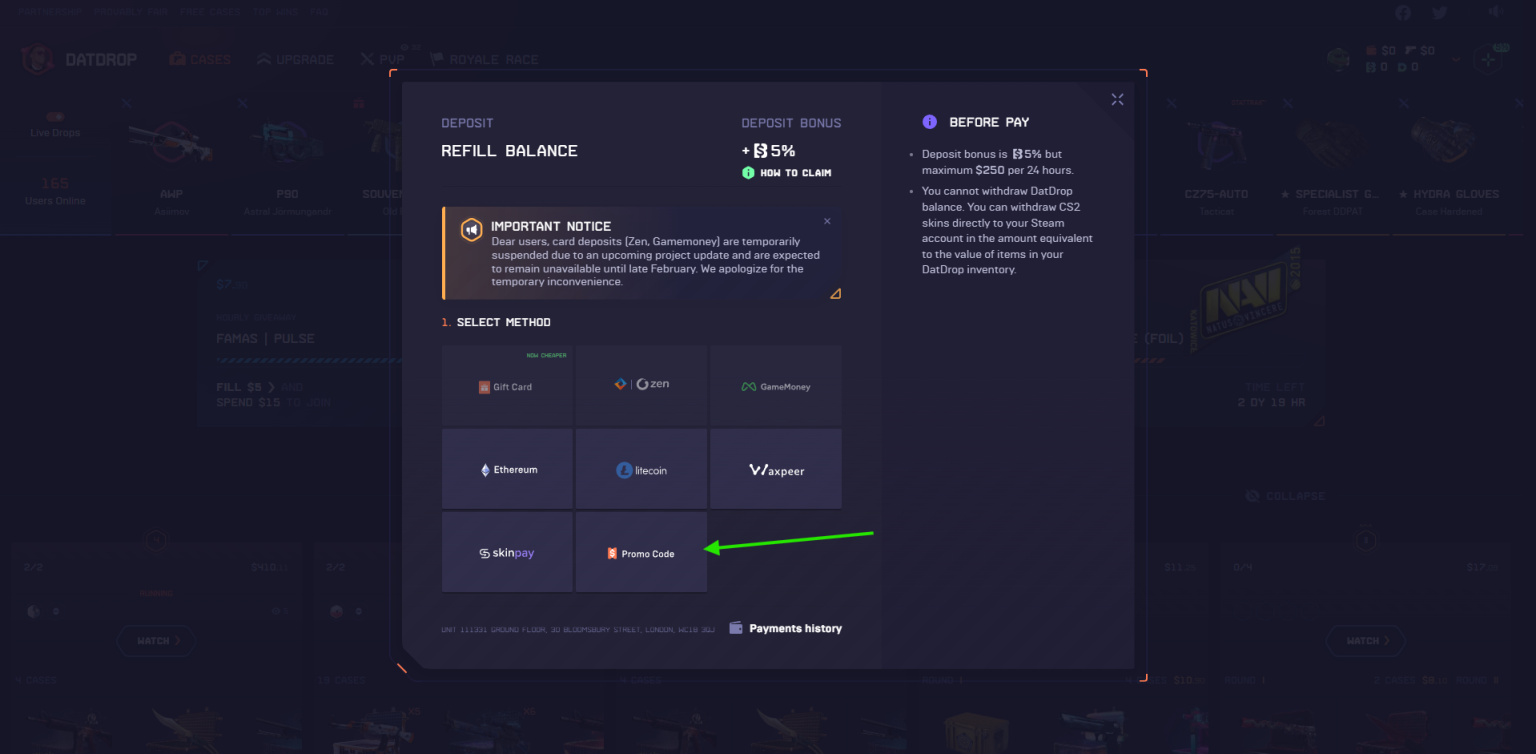Pick Skinpay as payment method
This screenshot has height=754, width=1536.
[507, 551]
